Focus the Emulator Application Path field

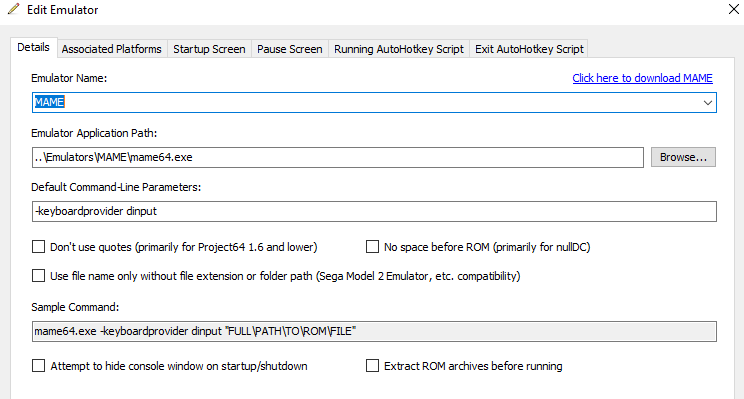pyautogui.click(x=338, y=157)
